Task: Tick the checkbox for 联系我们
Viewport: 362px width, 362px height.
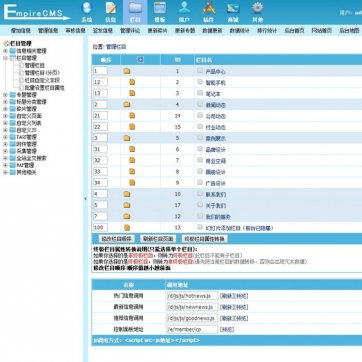Action: pyautogui.click(x=200, y=193)
